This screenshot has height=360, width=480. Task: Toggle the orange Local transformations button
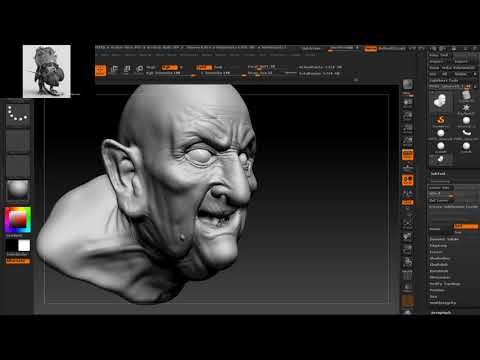408,180
